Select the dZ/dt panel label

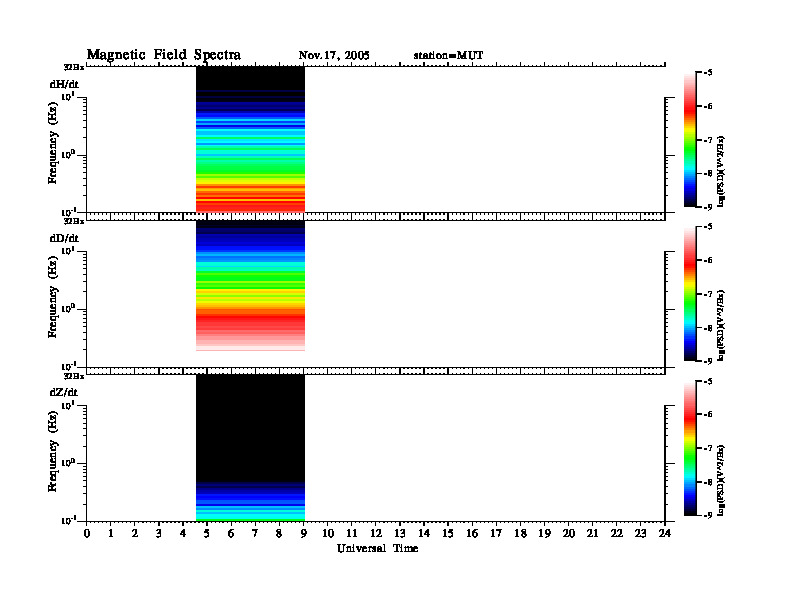(x=64, y=392)
